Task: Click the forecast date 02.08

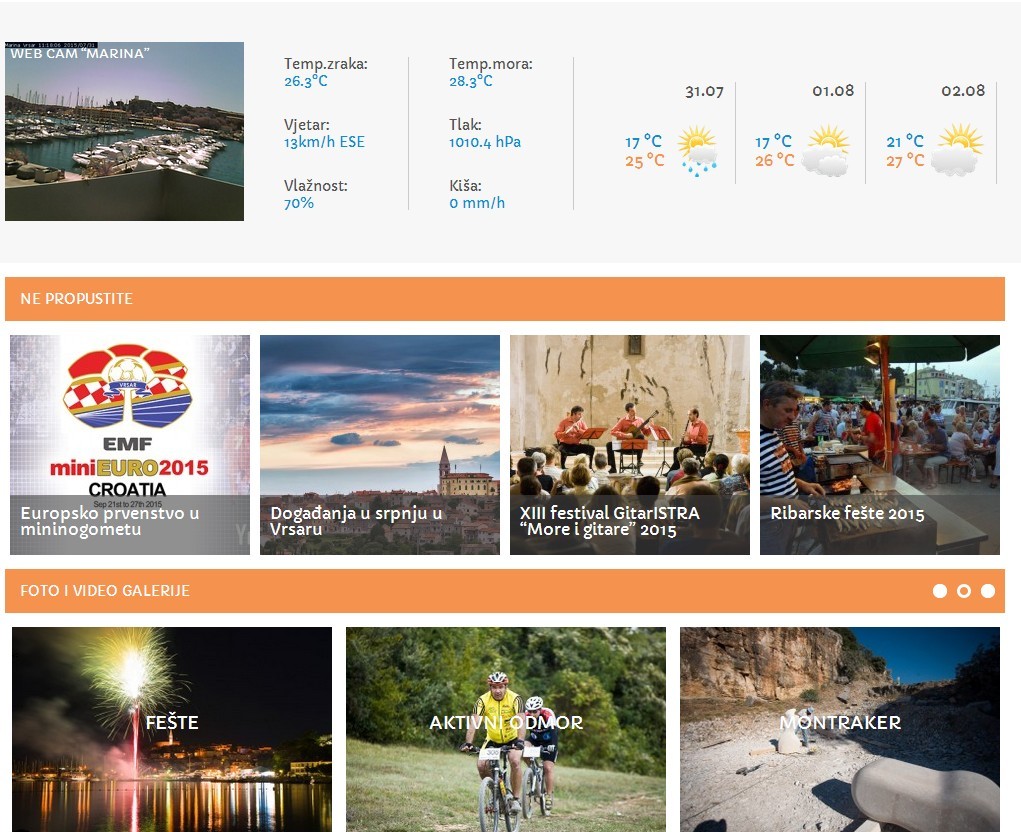Action: tap(963, 90)
